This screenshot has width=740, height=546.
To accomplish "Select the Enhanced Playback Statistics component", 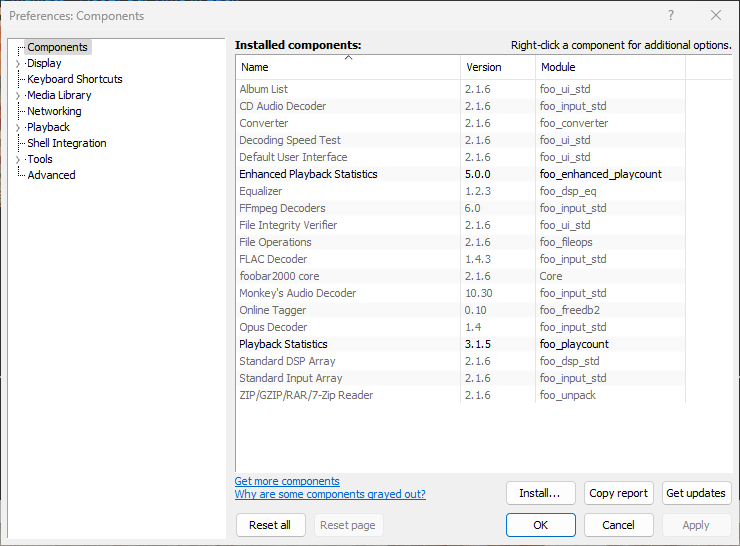I will [308, 174].
